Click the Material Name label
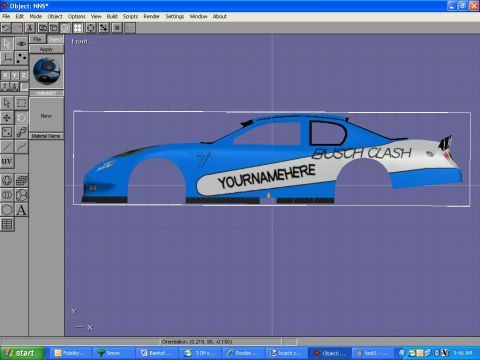The width and height of the screenshot is (480, 360). 46,136
